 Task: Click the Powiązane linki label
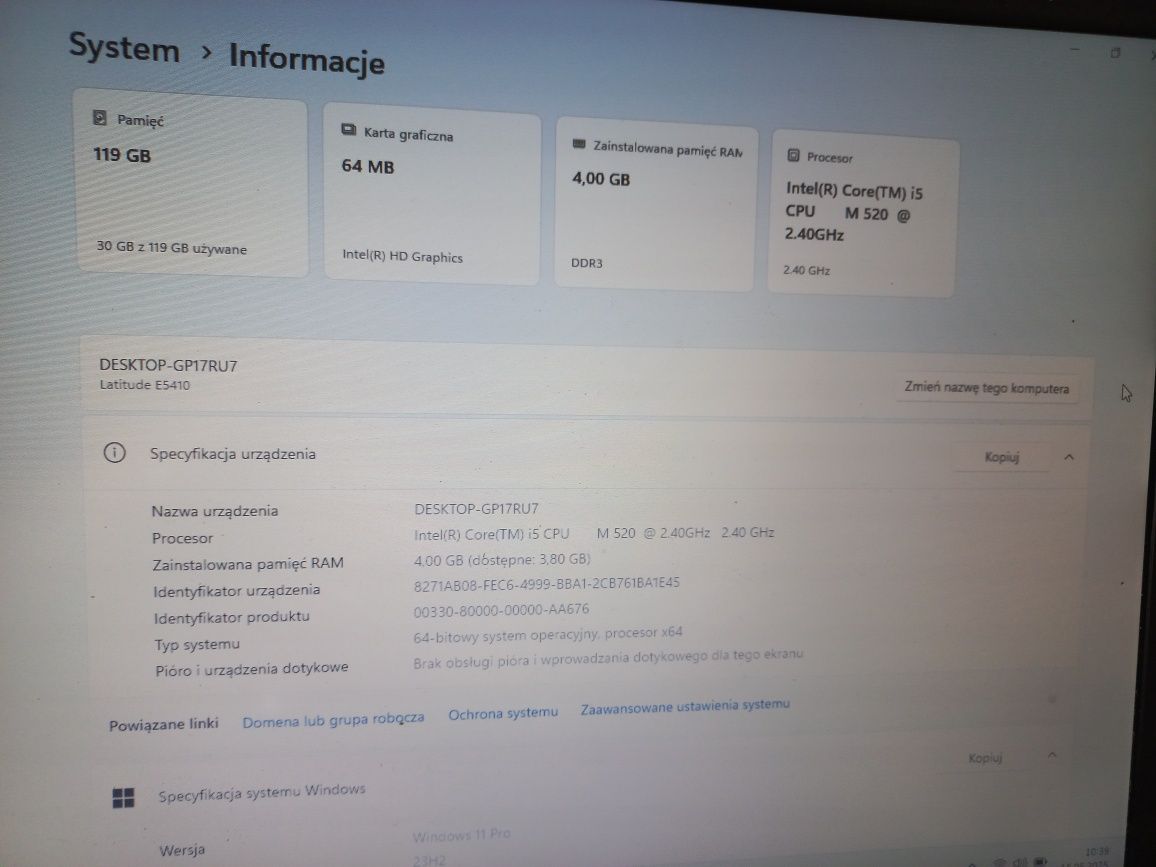click(x=164, y=724)
